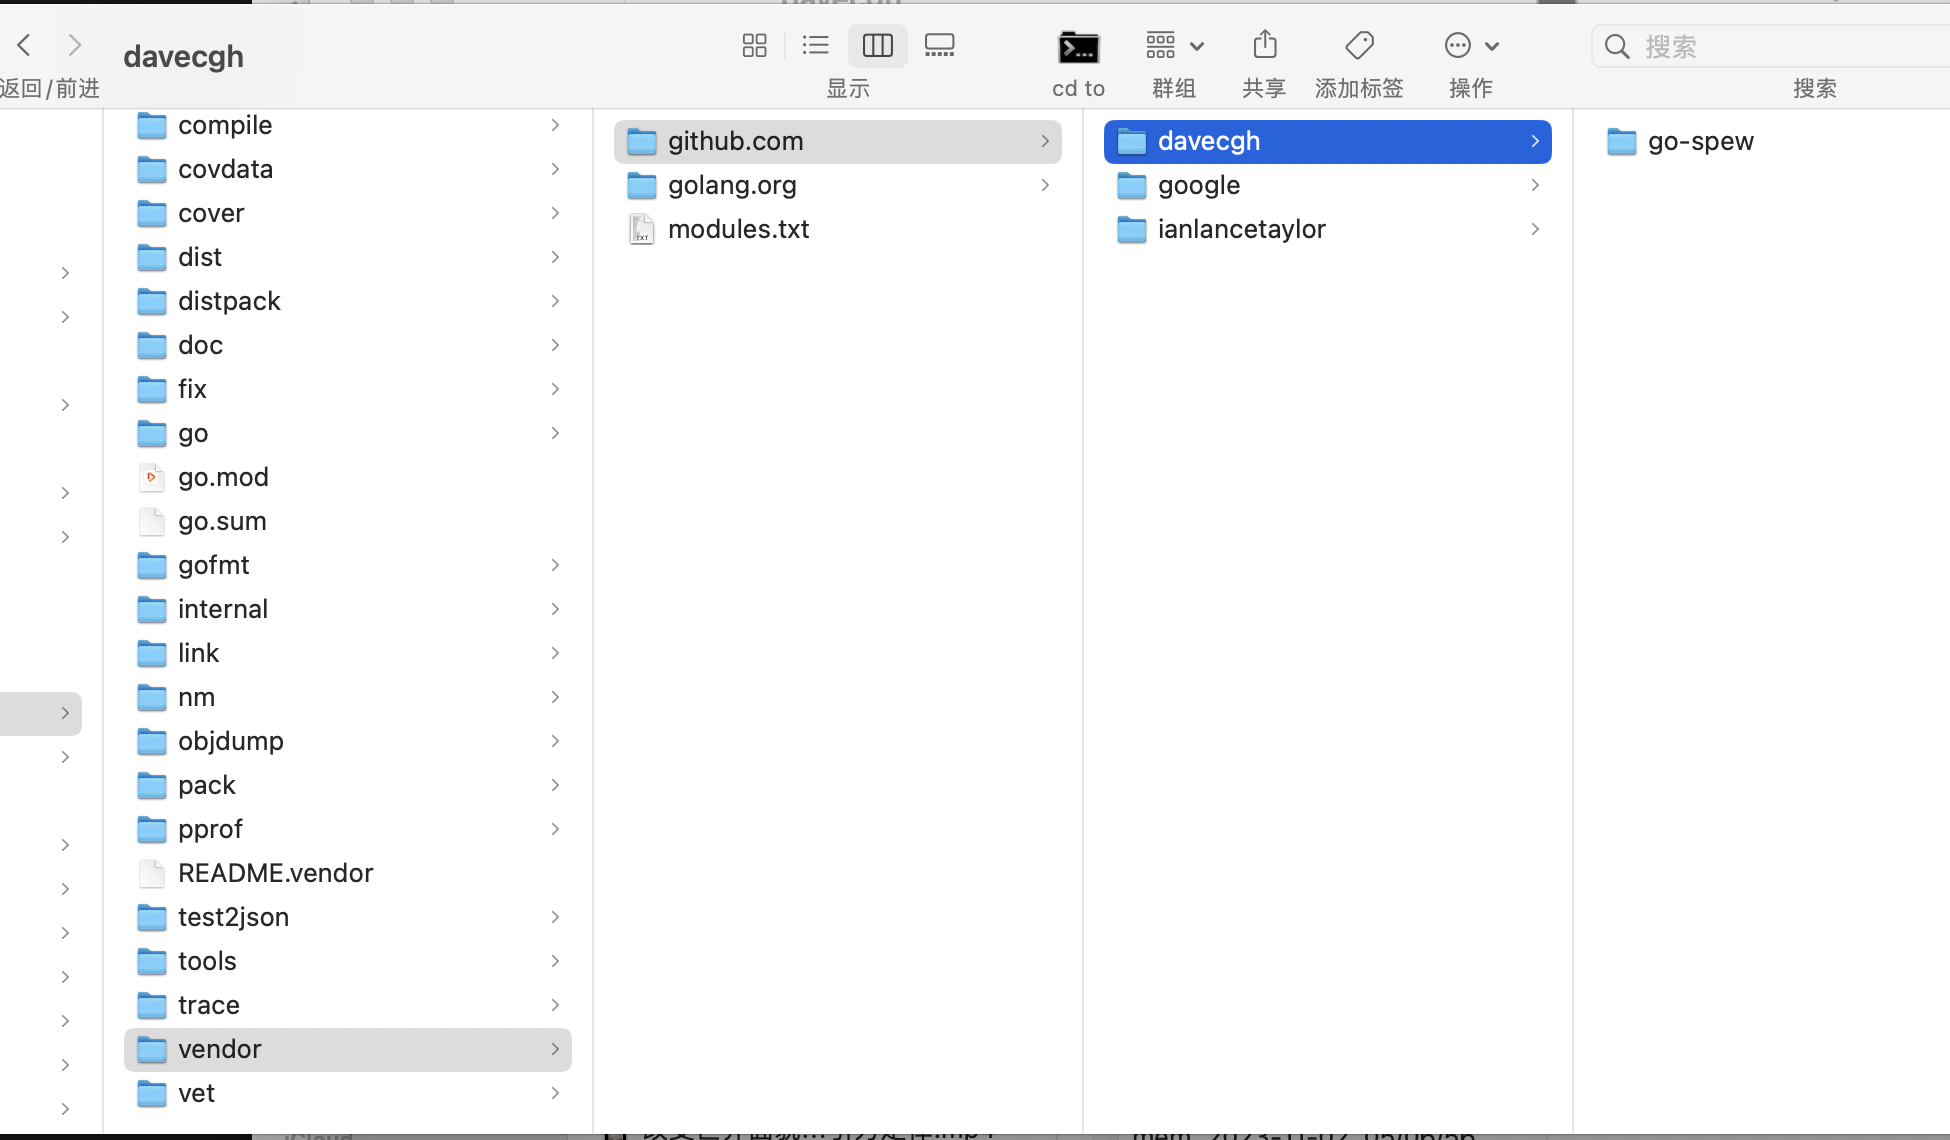The height and width of the screenshot is (1140, 1950).
Task: Select column view mode
Action: (877, 45)
